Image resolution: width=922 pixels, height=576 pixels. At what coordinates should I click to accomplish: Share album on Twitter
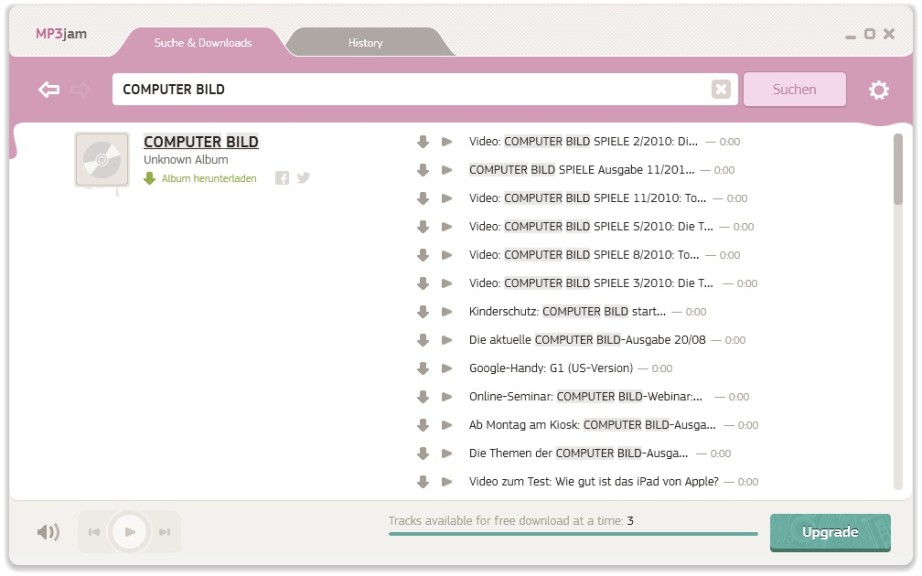coord(303,178)
